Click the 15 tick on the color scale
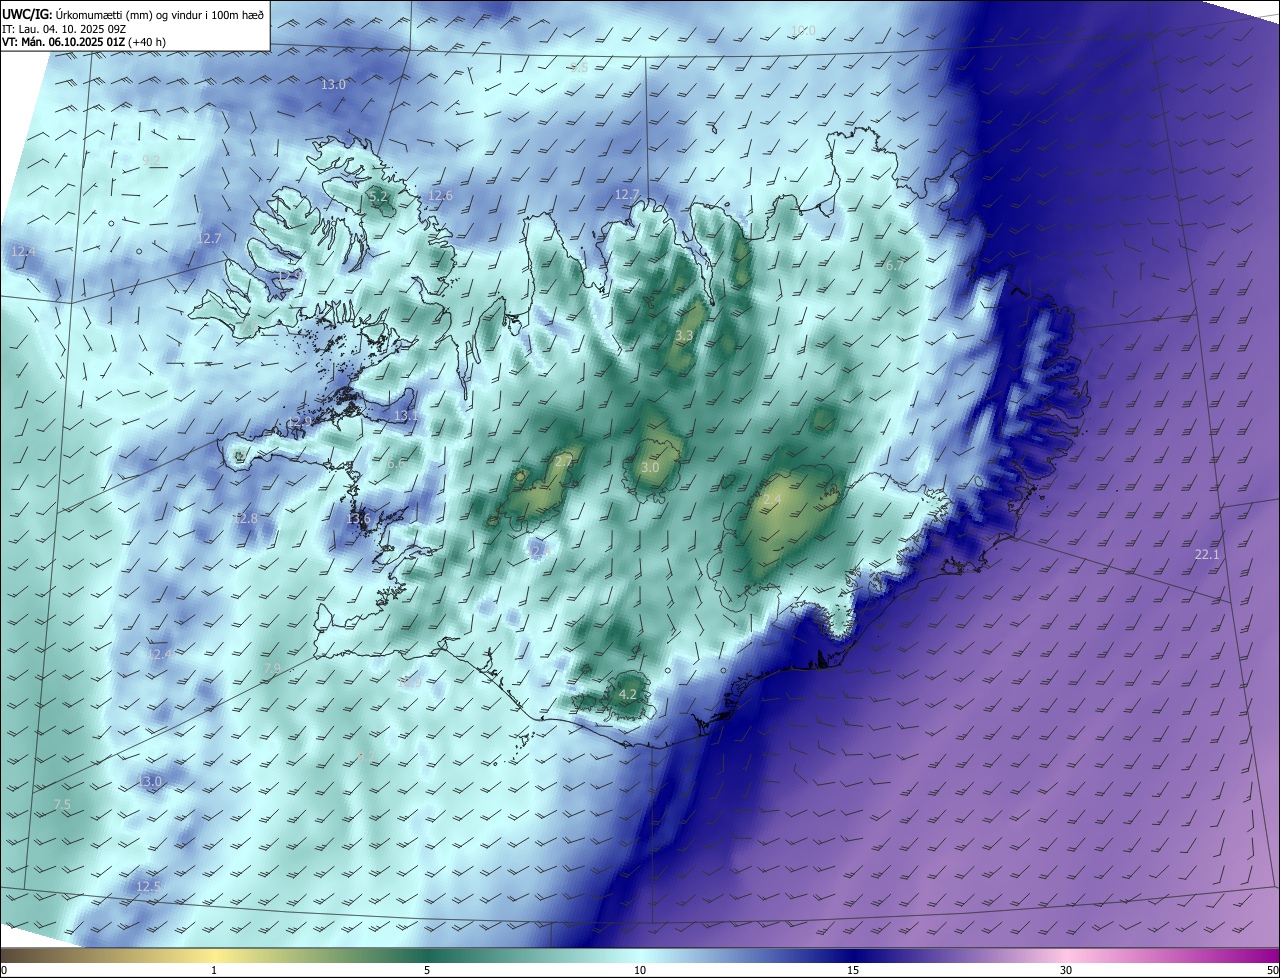Viewport: 1280px width, 978px height. (853, 970)
